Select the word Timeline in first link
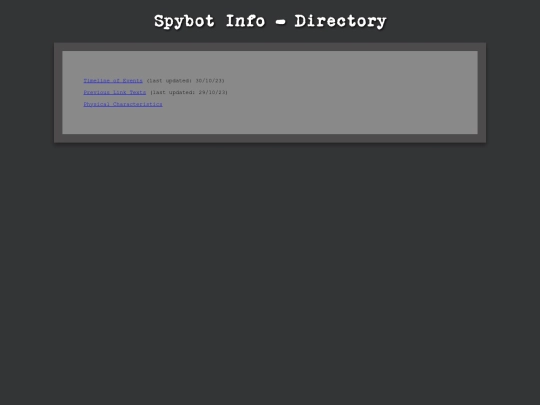 click(97, 81)
